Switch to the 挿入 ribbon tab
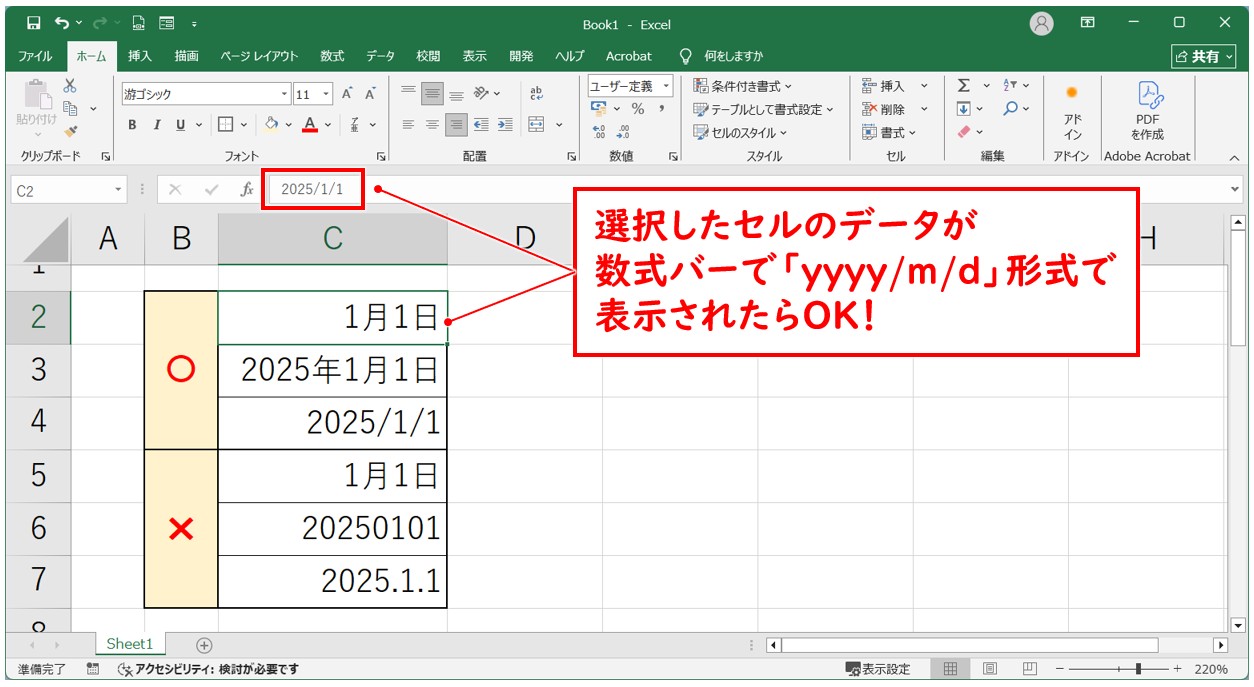This screenshot has width=1254, height=687. point(139,56)
